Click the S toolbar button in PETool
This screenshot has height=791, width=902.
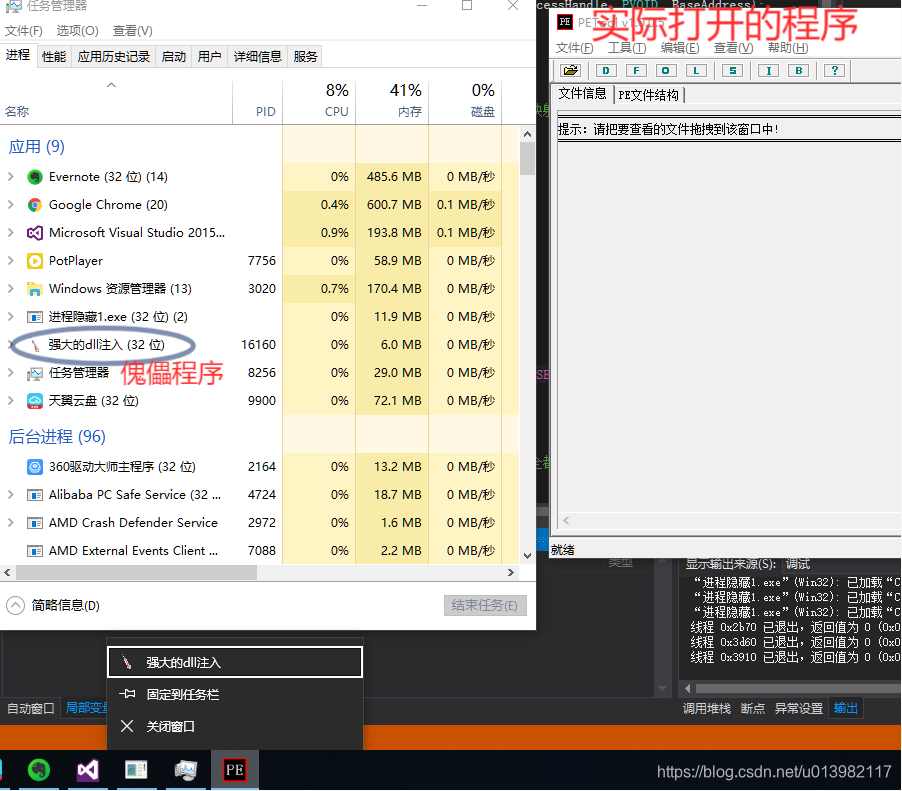(732, 70)
